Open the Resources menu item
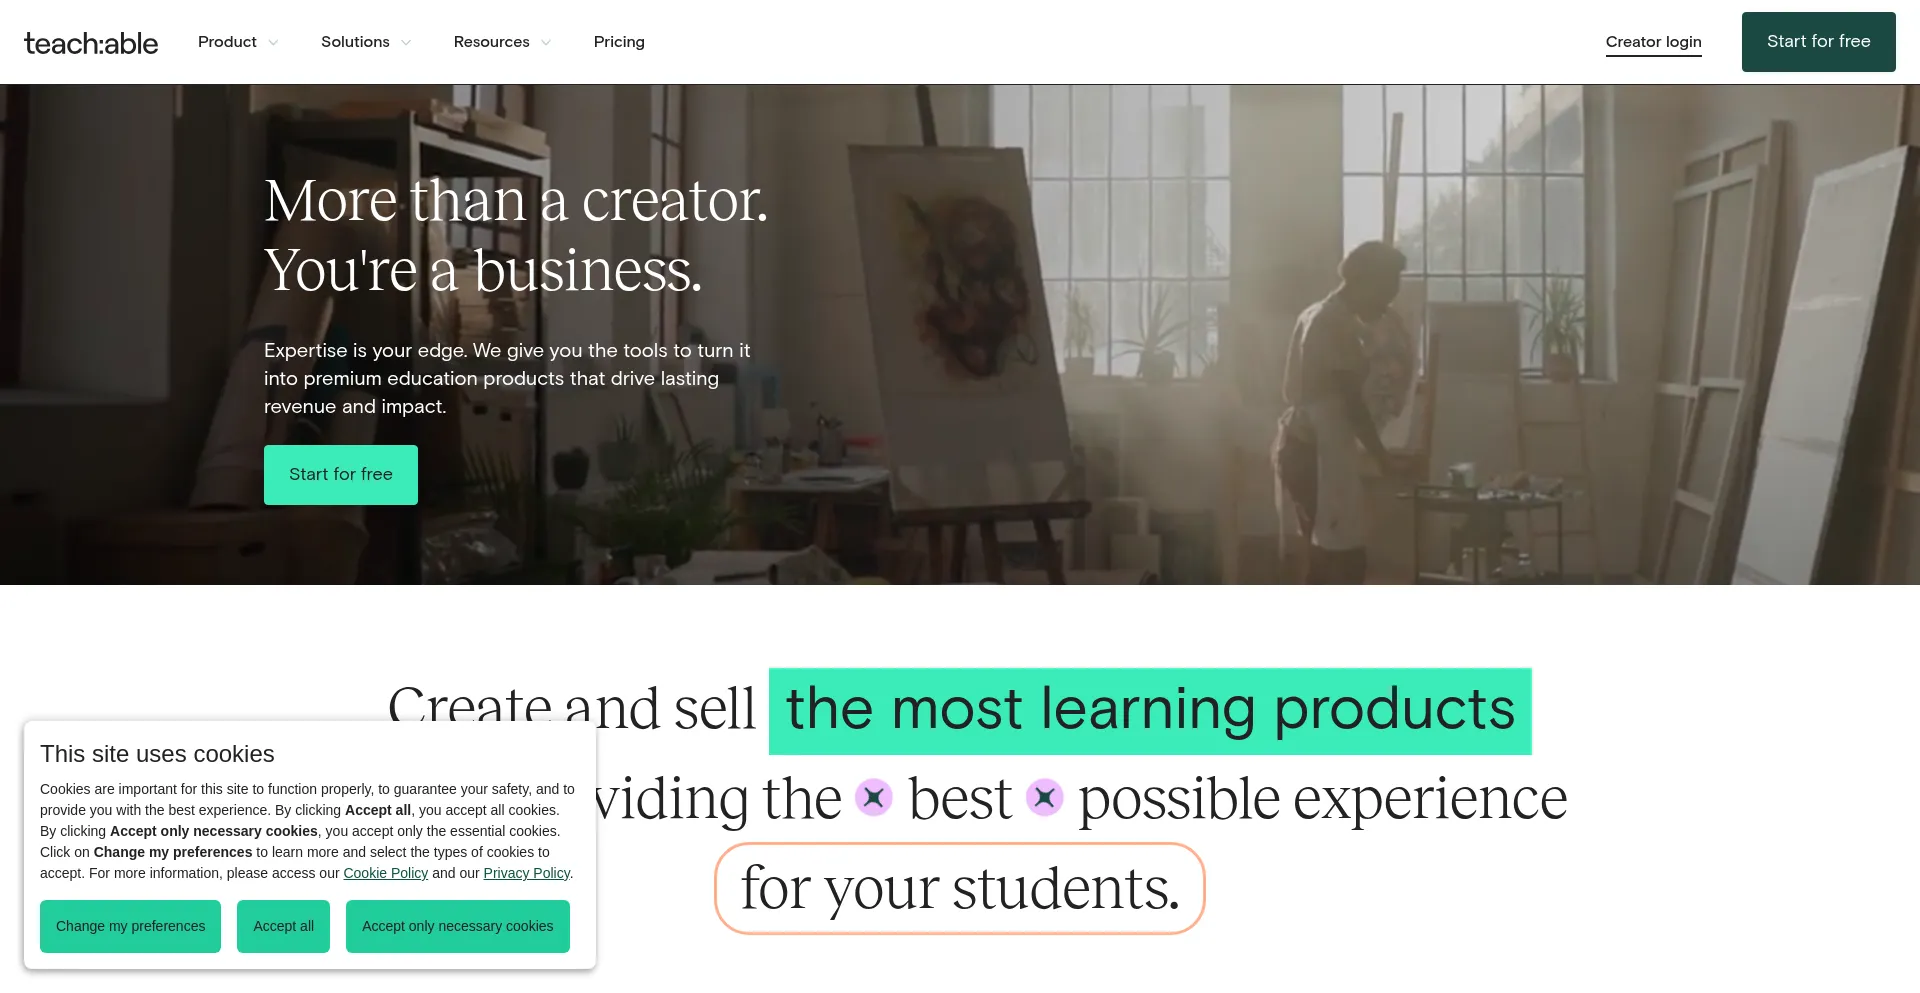The width and height of the screenshot is (1920, 993). click(491, 42)
